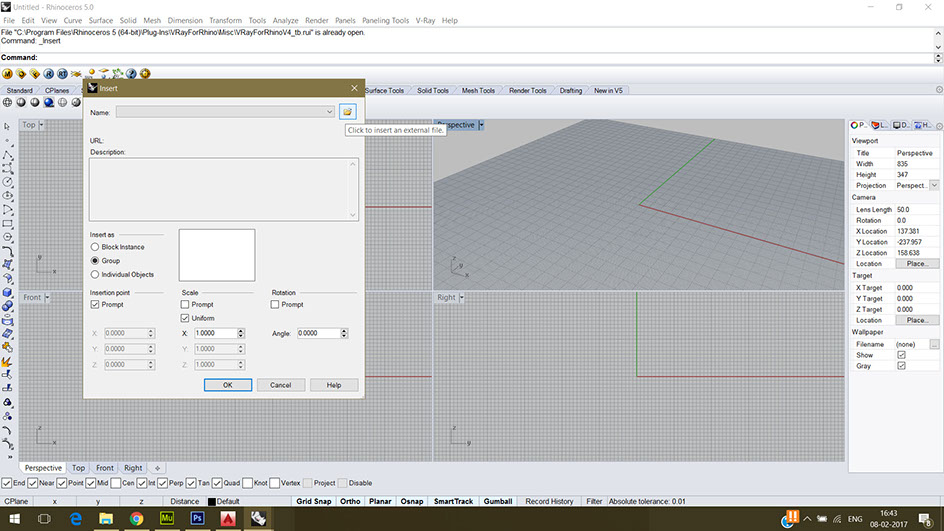Open the V-Ray menu
The height and width of the screenshot is (531, 944).
(x=425, y=20)
